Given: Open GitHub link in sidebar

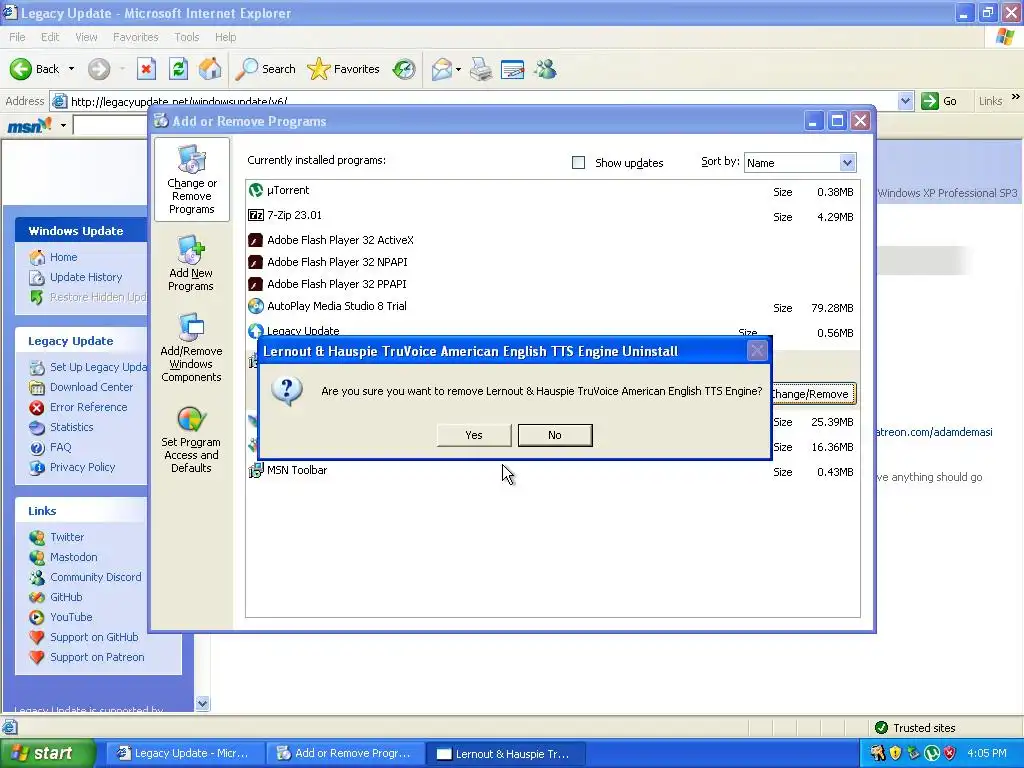Looking at the screenshot, I should [x=66, y=597].
